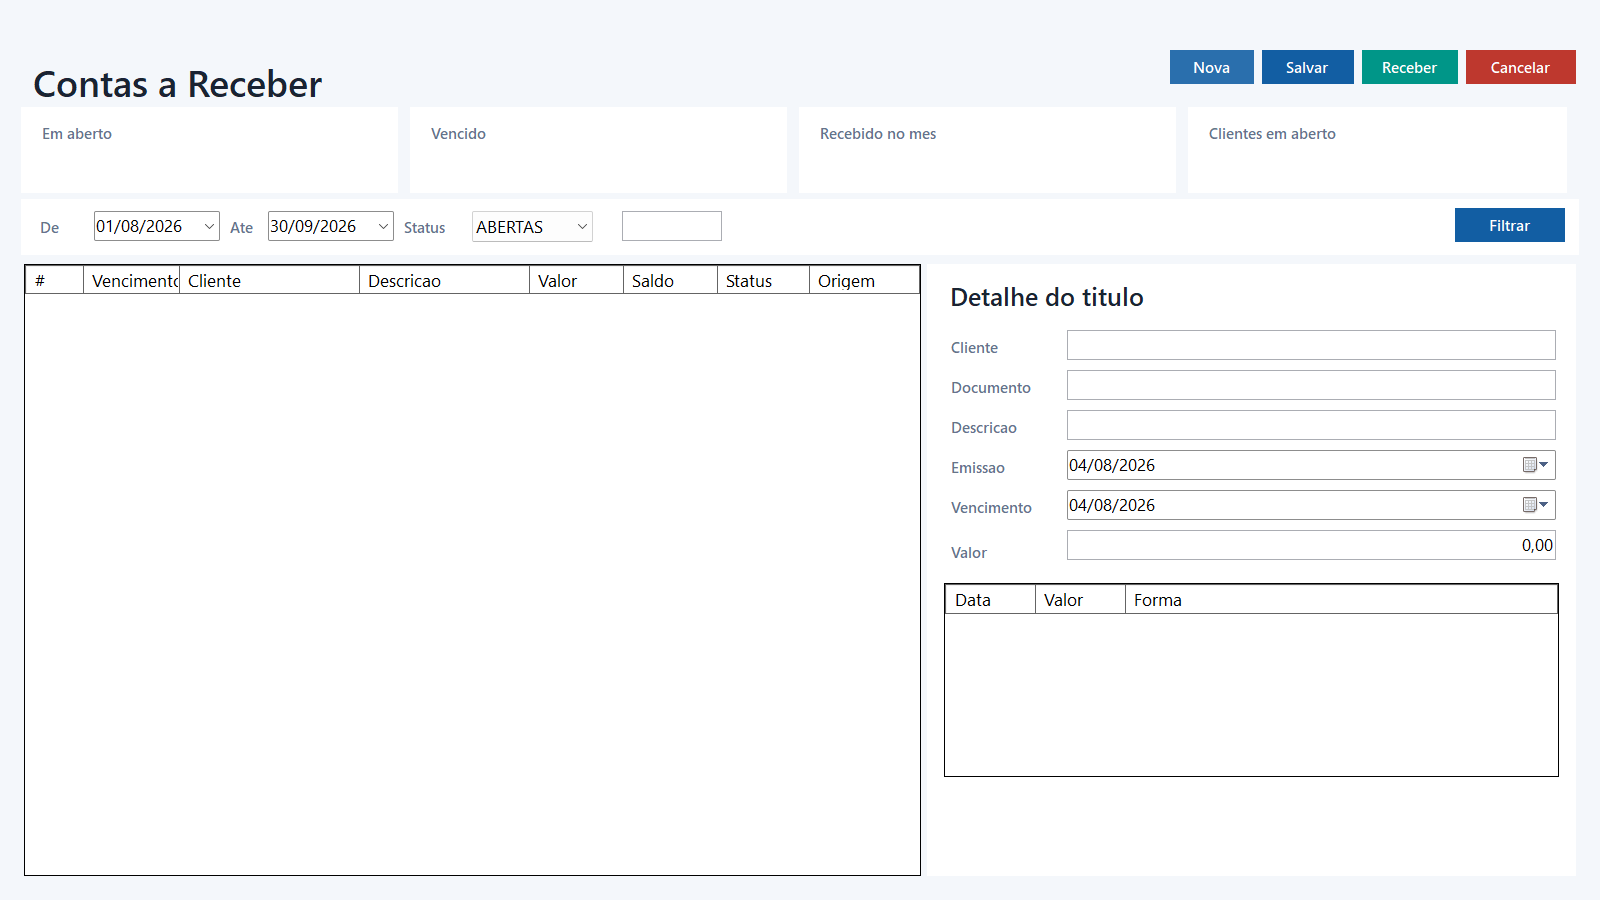Click the Em aberto summary card
Image resolution: width=1600 pixels, height=900 pixels.
pyautogui.click(x=209, y=150)
